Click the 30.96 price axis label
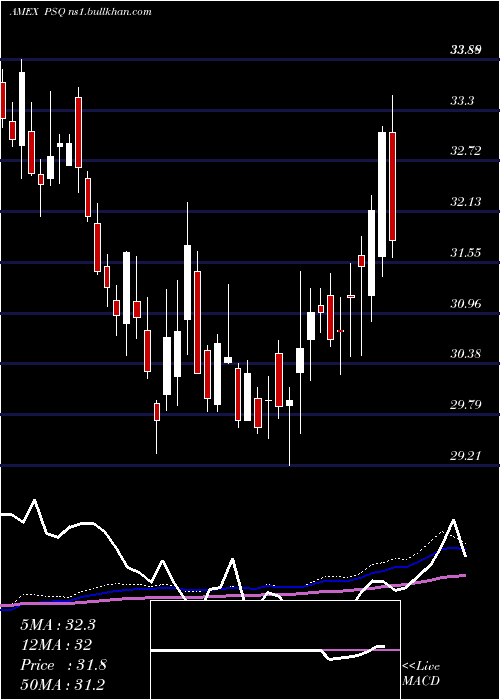This screenshot has height=700, width=500. pyautogui.click(x=465, y=304)
